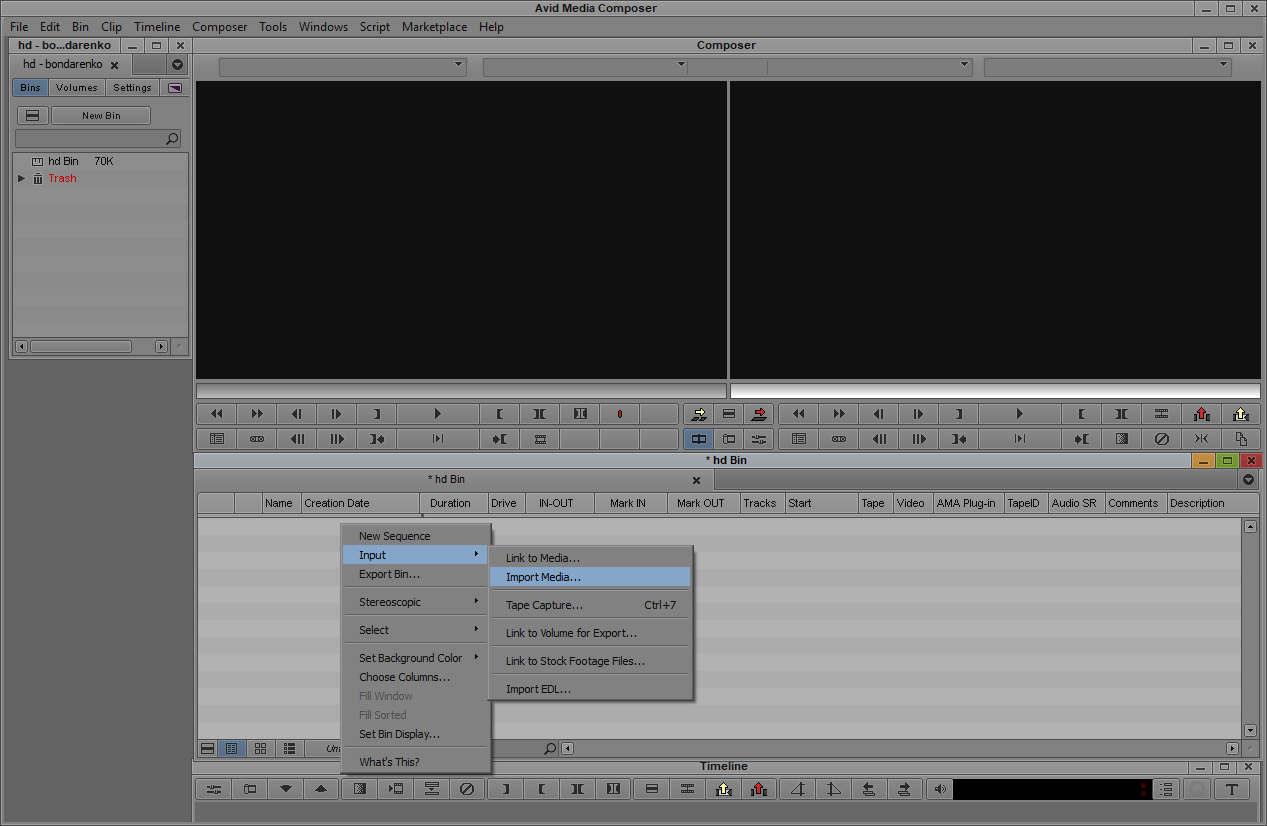Choose Export Bin... from the context menu
This screenshot has width=1267, height=826.
(x=416, y=574)
